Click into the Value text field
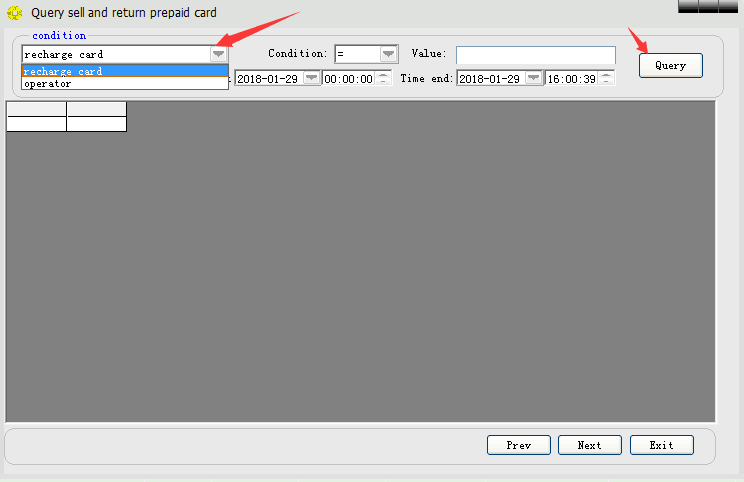The width and height of the screenshot is (744, 482). tap(536, 55)
